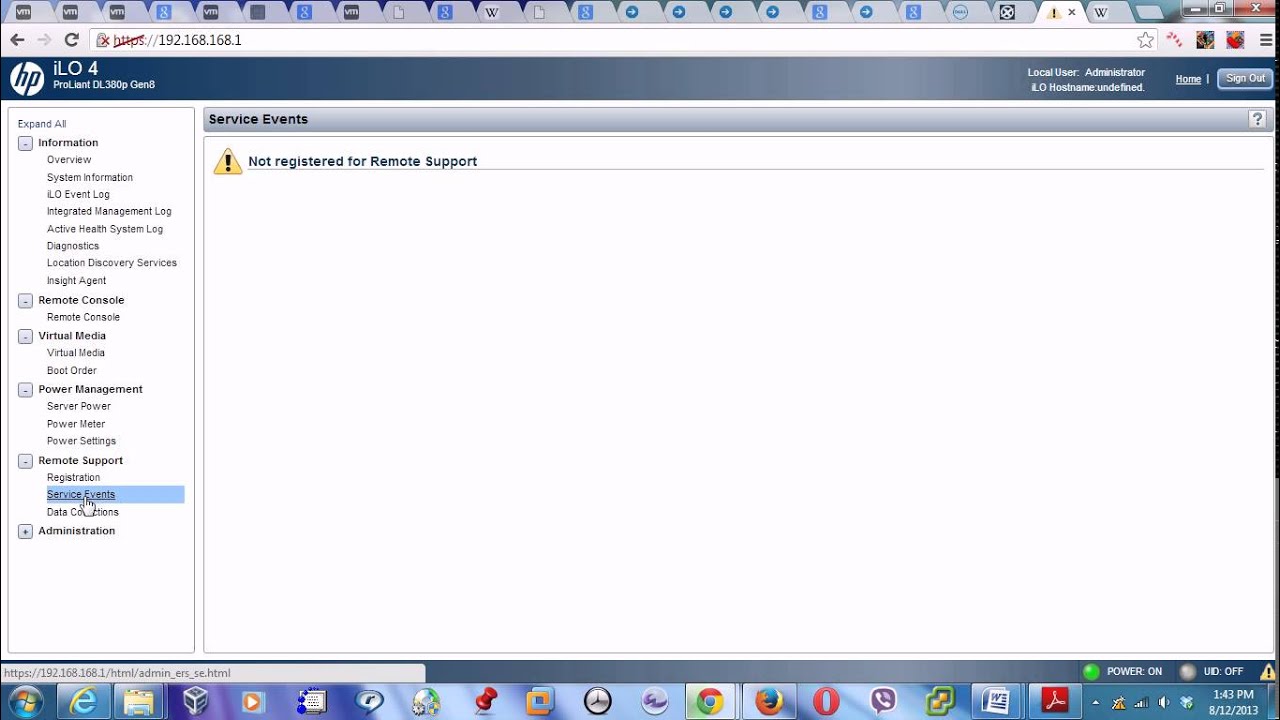Click the clock-face taskbar icon
The image size is (1280, 720).
(x=597, y=701)
